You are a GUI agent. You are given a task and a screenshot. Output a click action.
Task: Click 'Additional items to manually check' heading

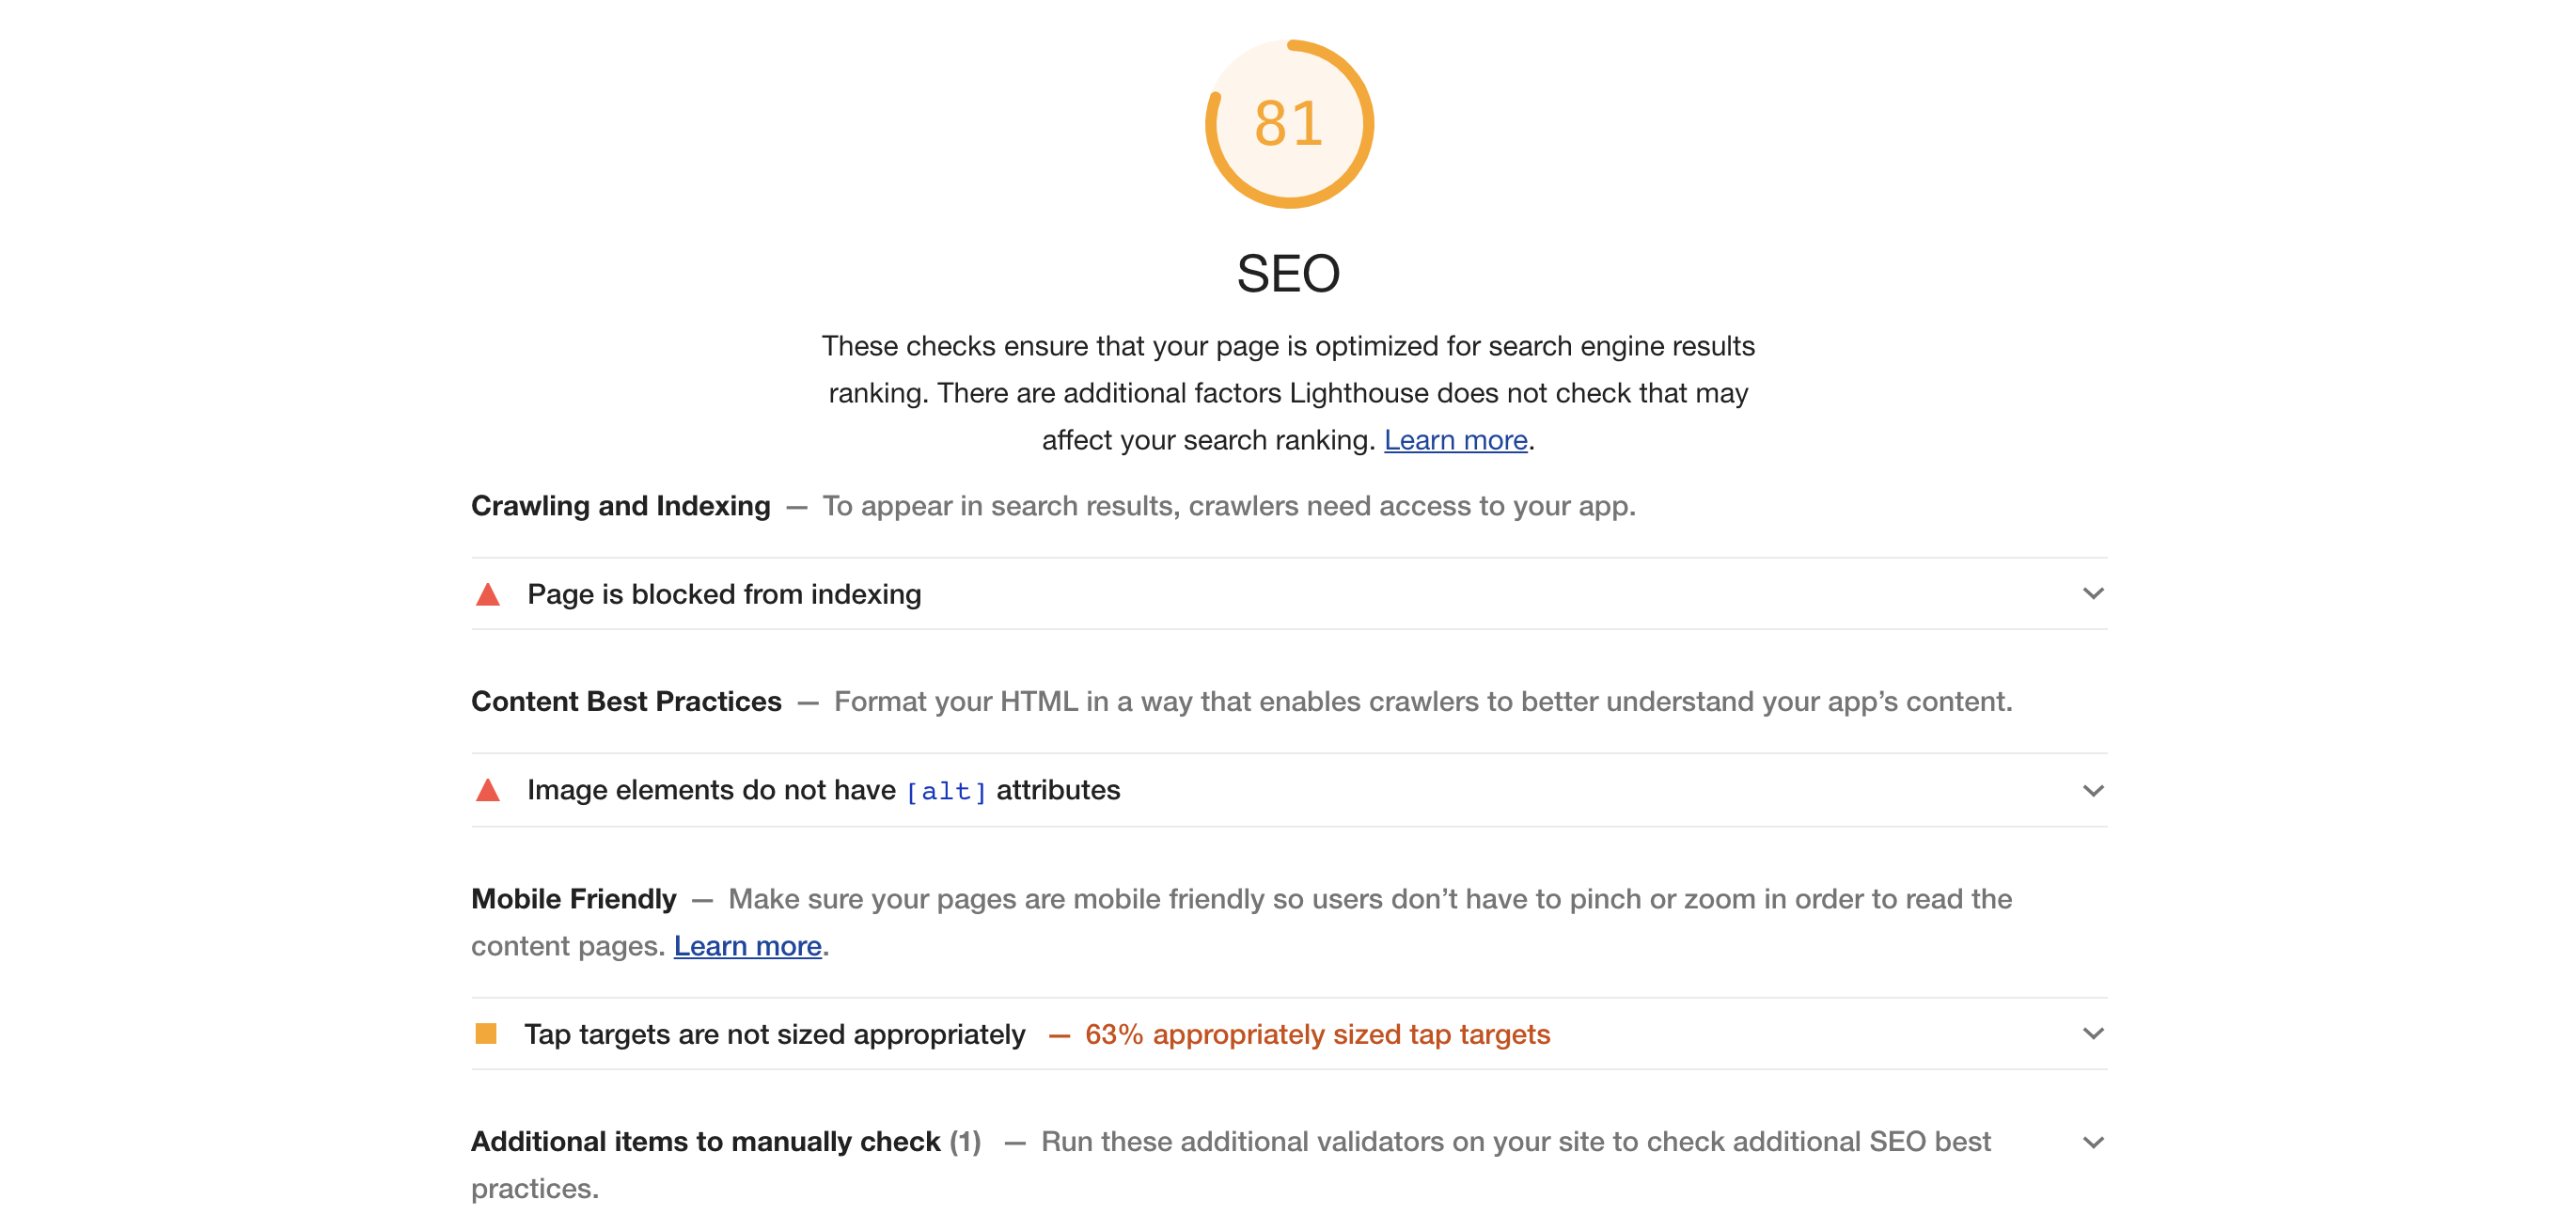tap(706, 1141)
